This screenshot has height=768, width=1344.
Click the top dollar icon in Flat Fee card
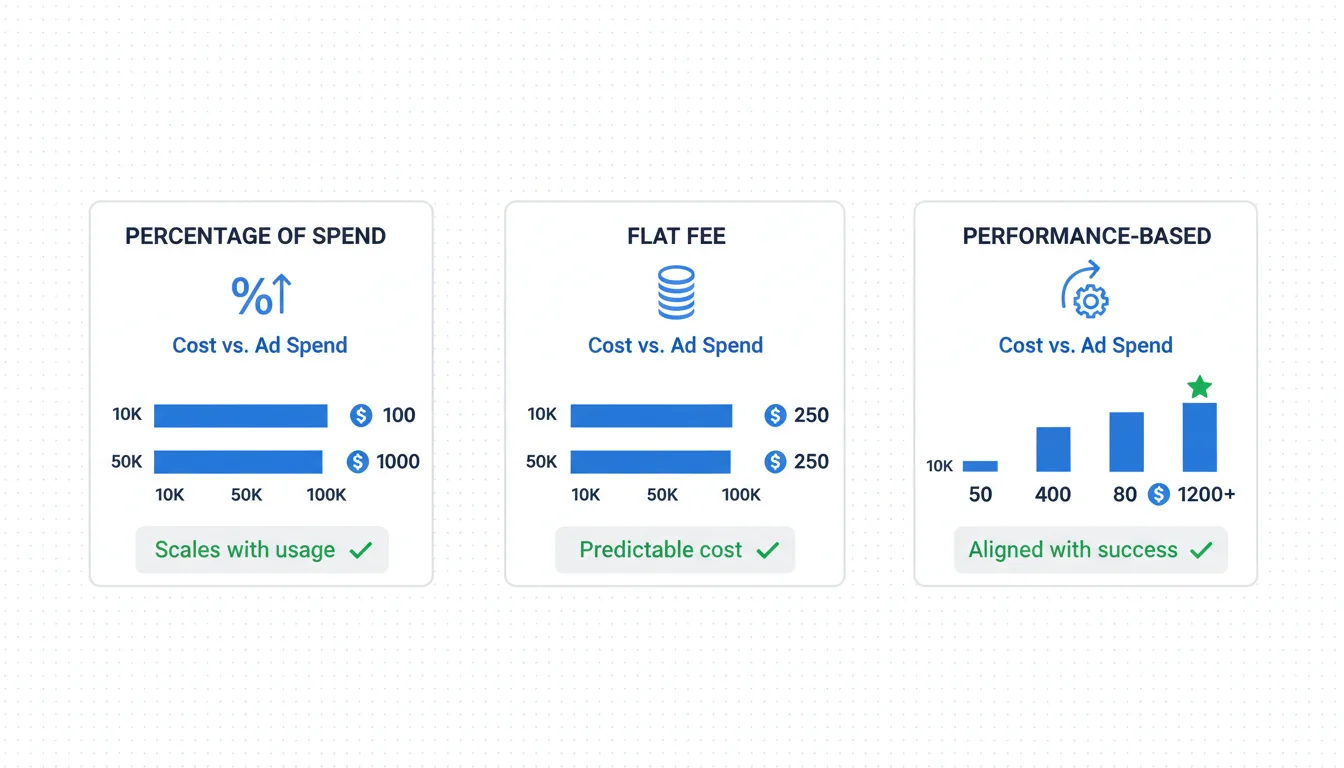775,415
